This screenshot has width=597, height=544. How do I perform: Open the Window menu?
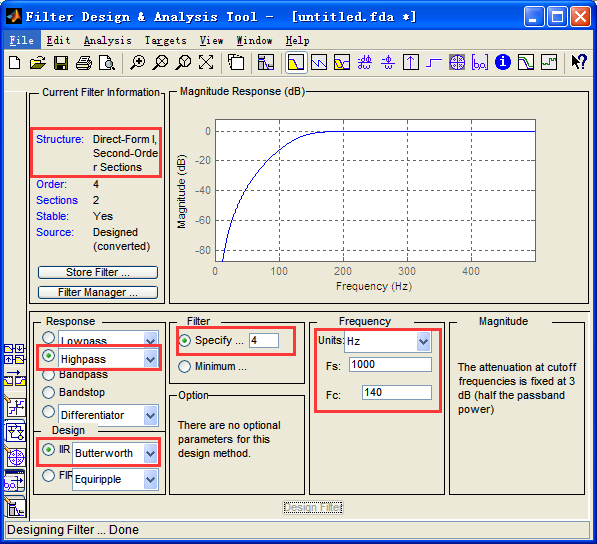[x=254, y=40]
